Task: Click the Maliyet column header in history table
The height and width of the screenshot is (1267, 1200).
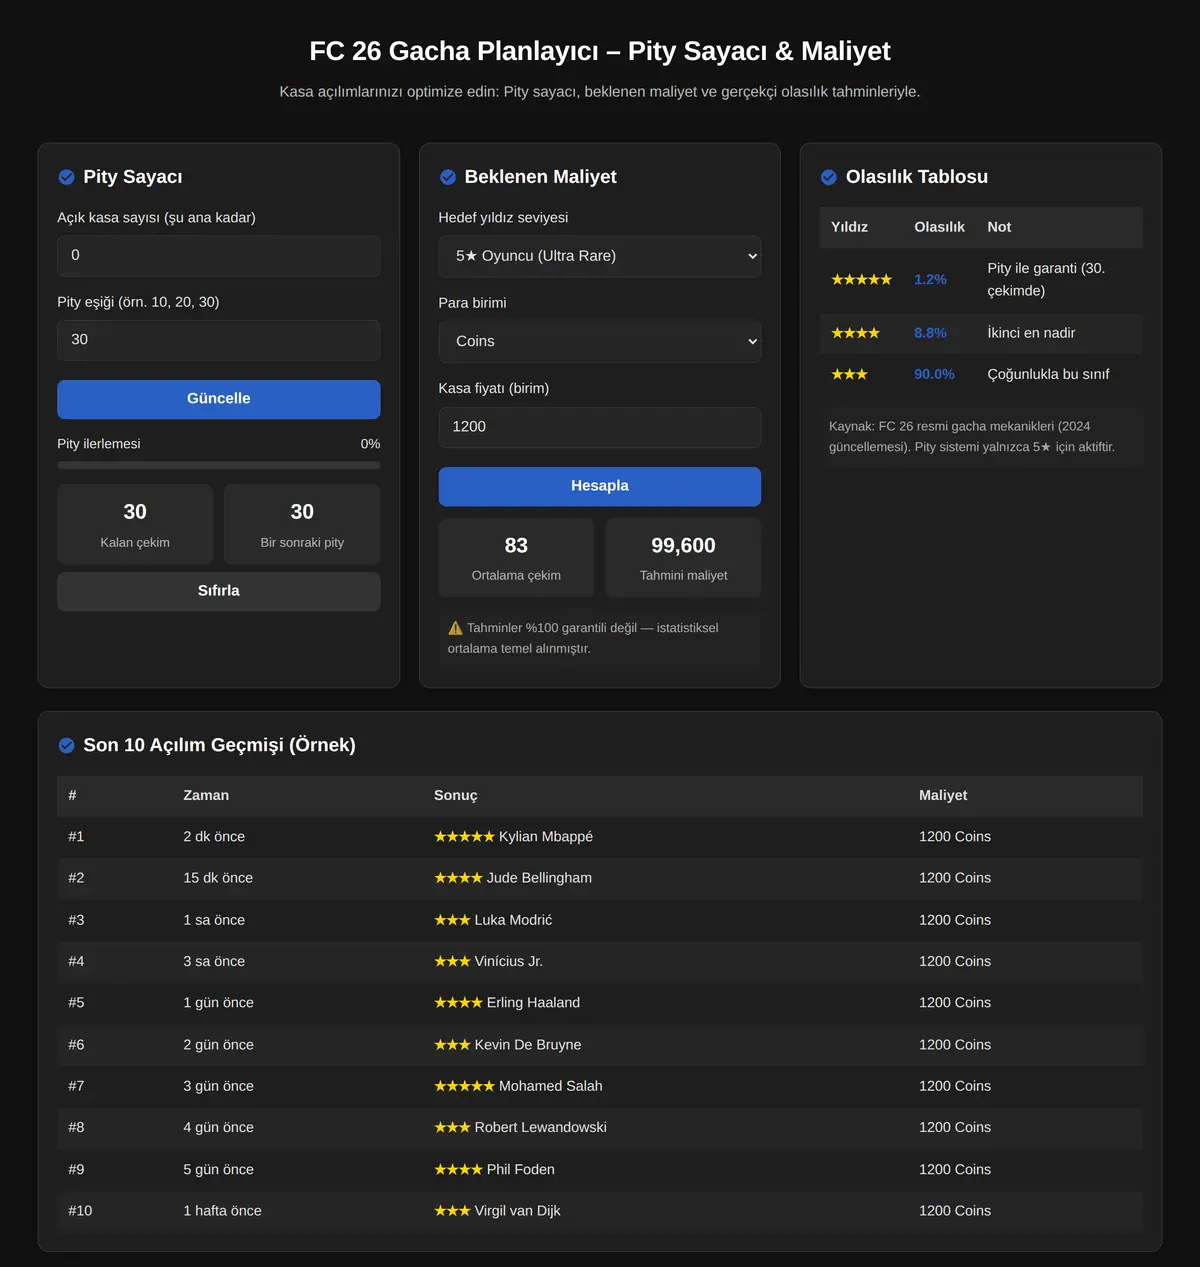Action: click(x=943, y=796)
